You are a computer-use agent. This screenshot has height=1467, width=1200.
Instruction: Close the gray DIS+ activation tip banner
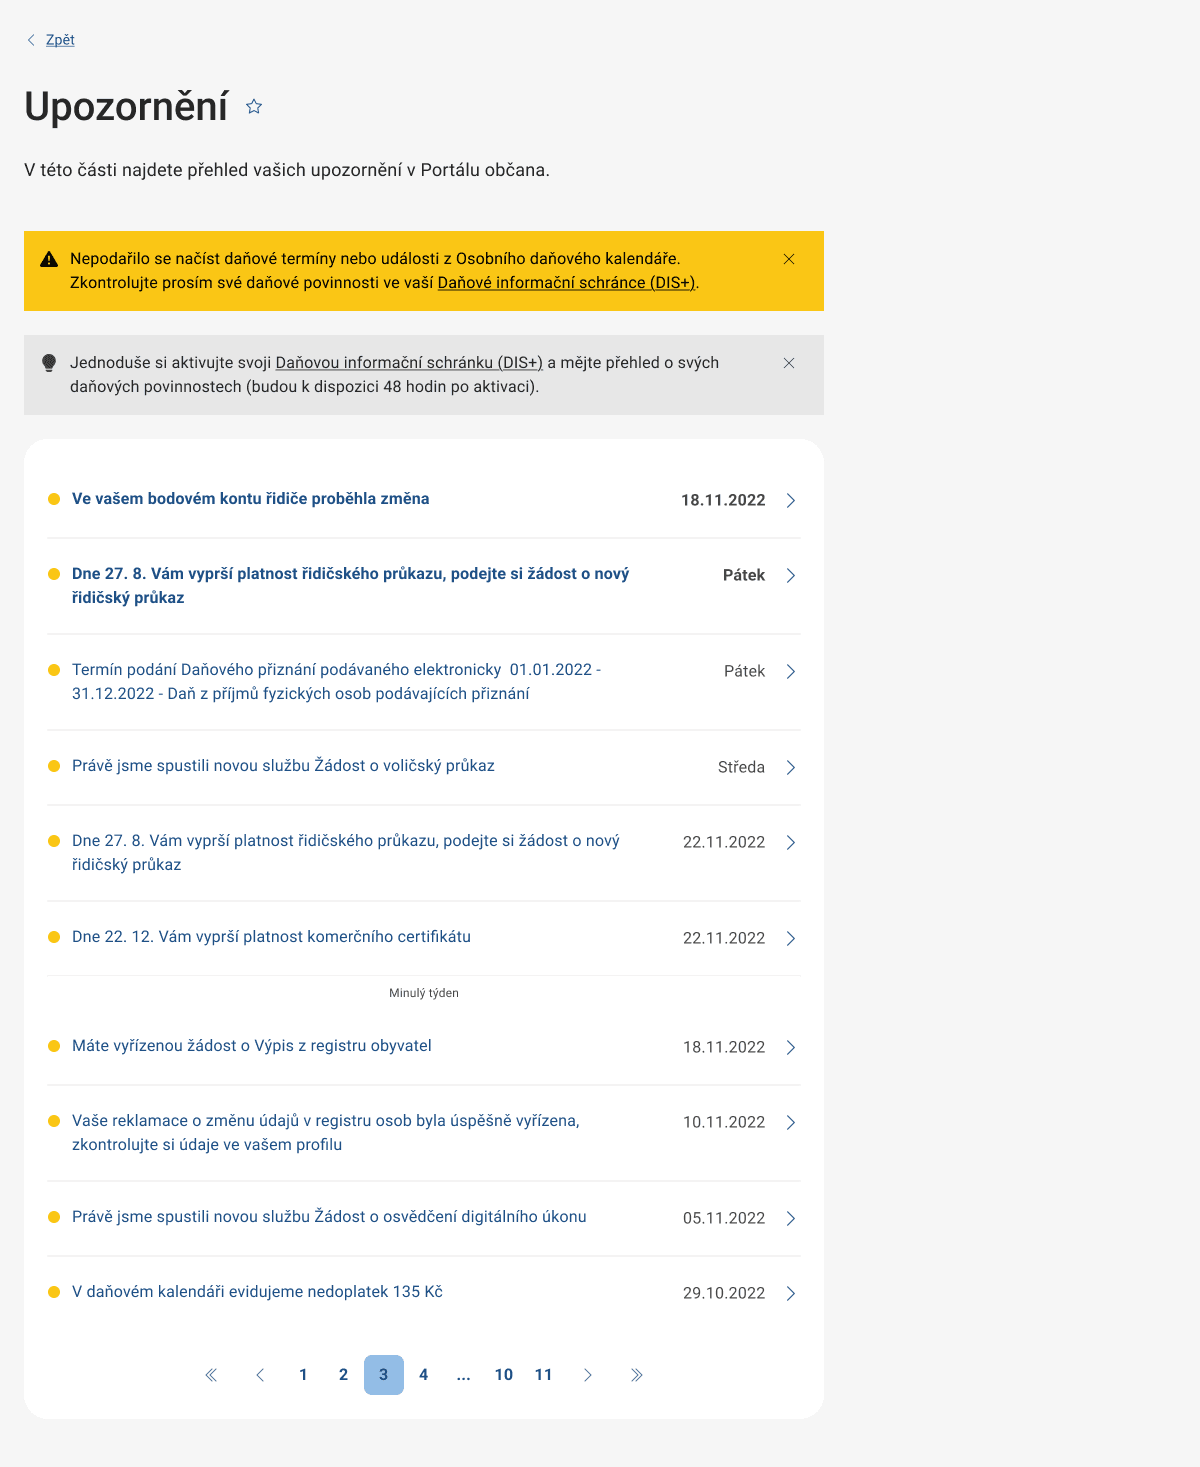coord(789,363)
